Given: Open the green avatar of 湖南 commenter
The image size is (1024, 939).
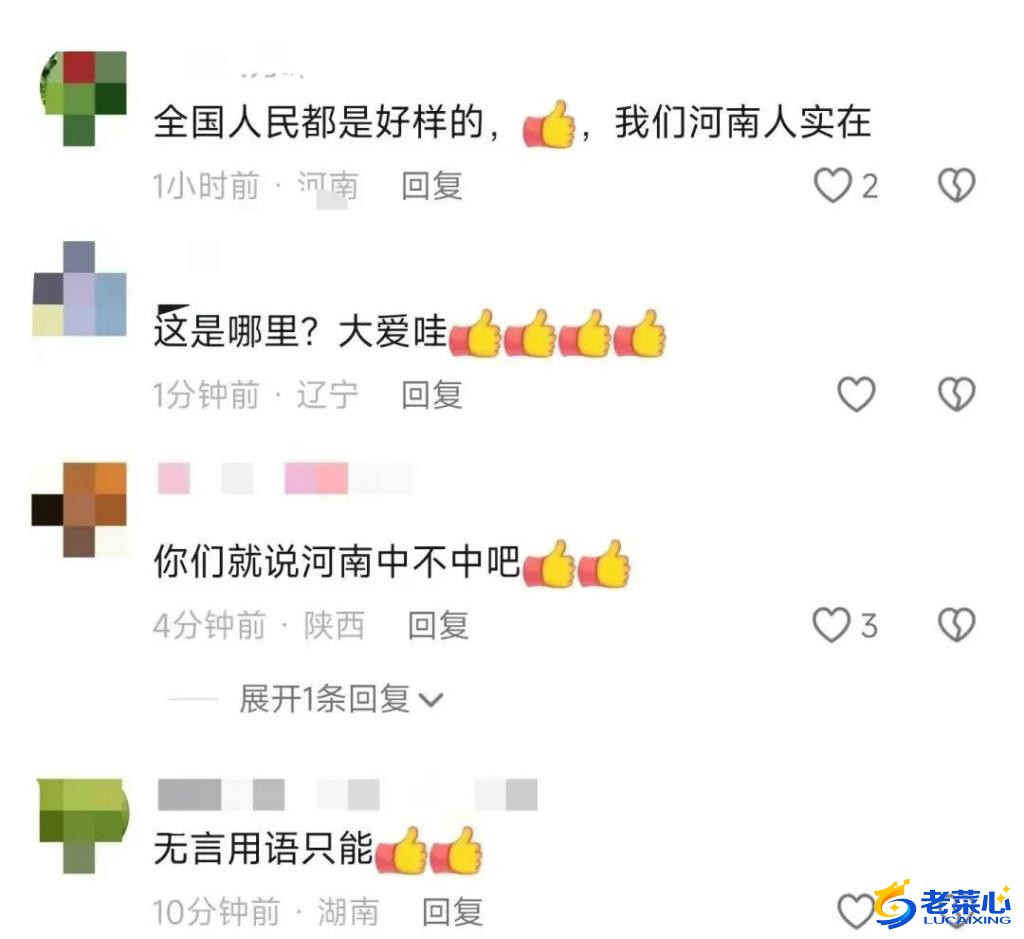Looking at the screenshot, I should pyautogui.click(x=83, y=825).
